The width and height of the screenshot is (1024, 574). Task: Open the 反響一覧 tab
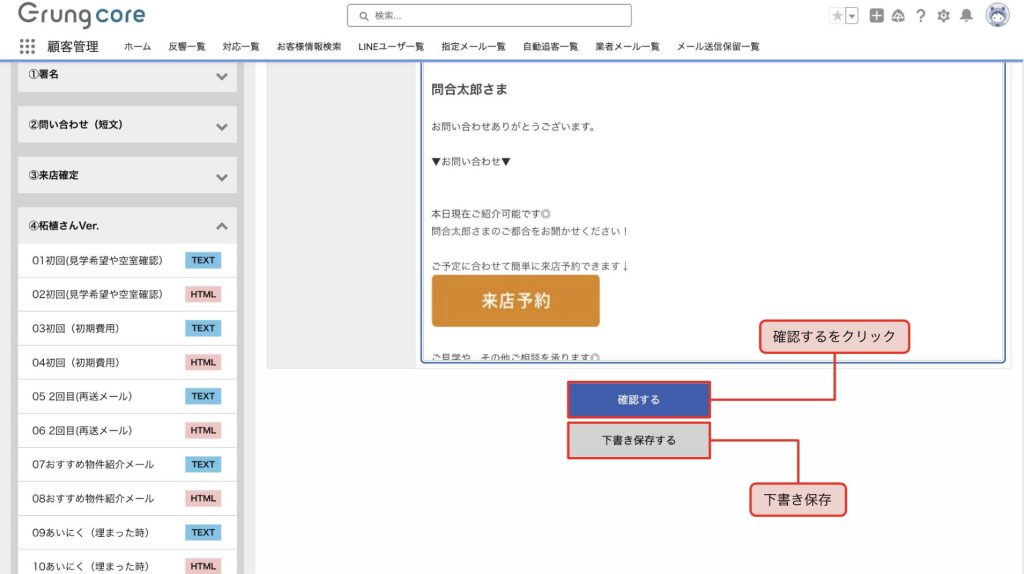point(186,46)
